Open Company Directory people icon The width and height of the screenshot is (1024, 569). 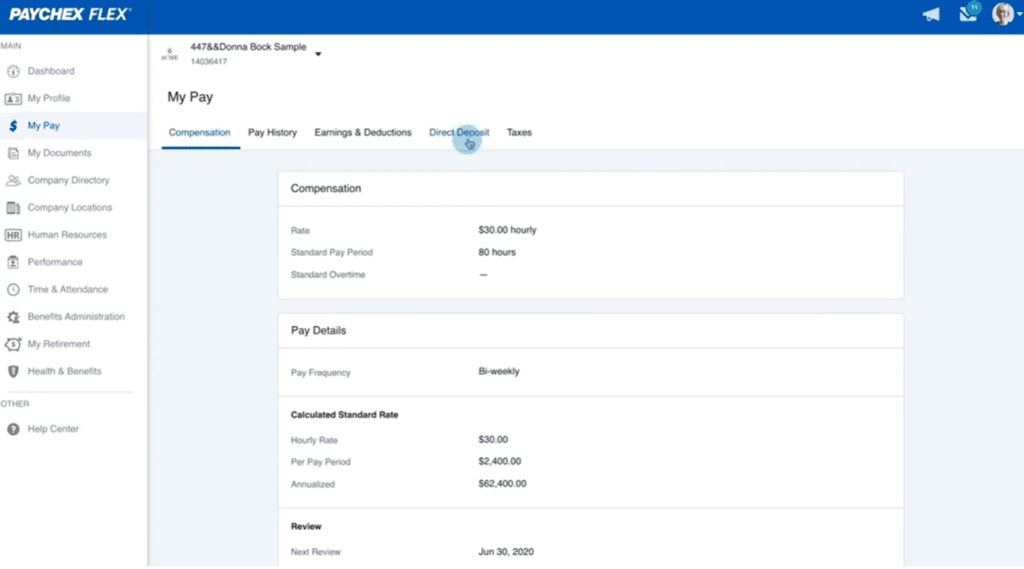point(13,181)
